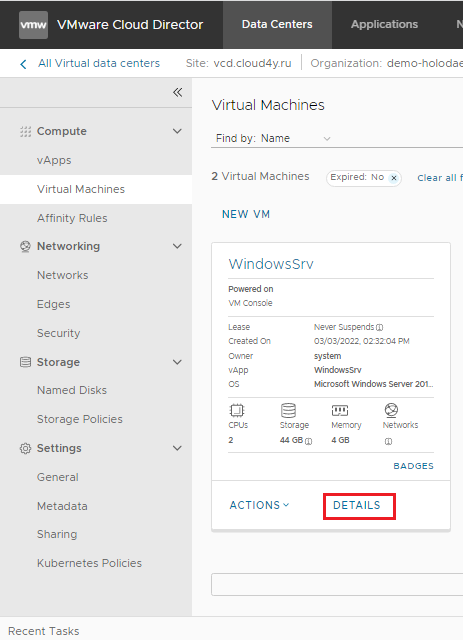Screen dimensions: 463x640
Task: Open the WindowsSrv VM title link
Action: click(x=271, y=264)
